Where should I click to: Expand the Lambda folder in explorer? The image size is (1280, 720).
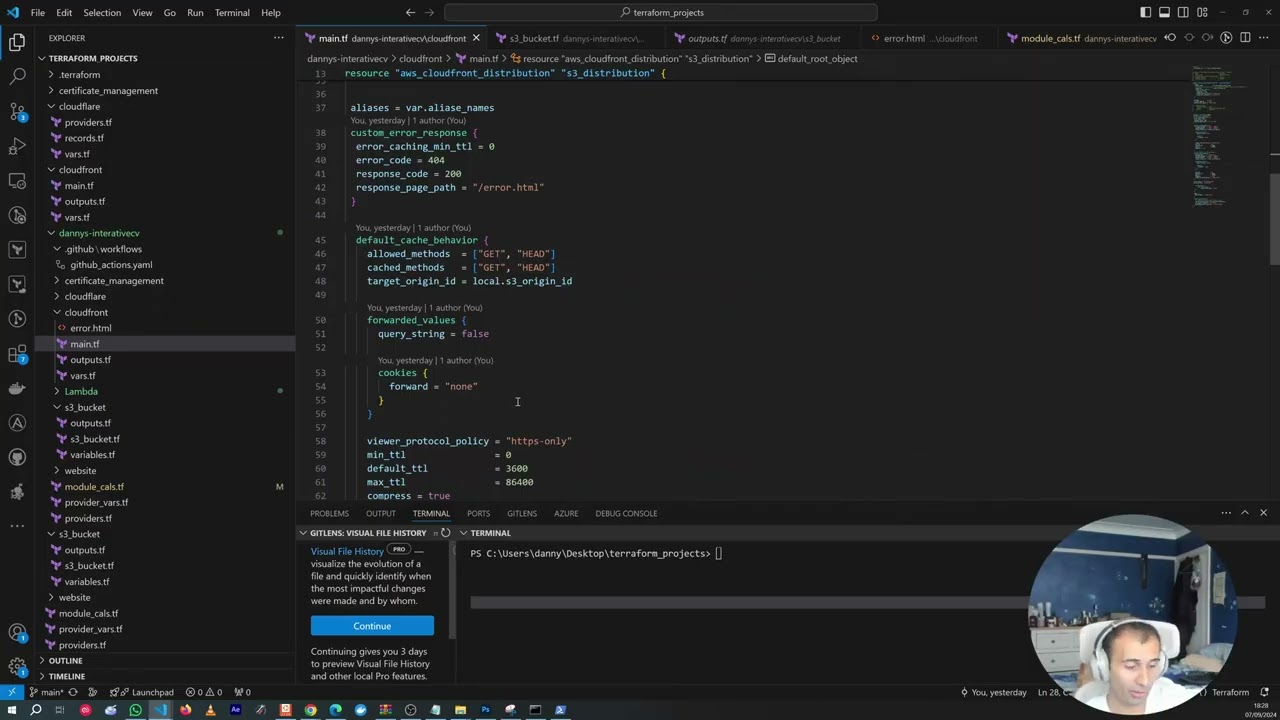80,391
